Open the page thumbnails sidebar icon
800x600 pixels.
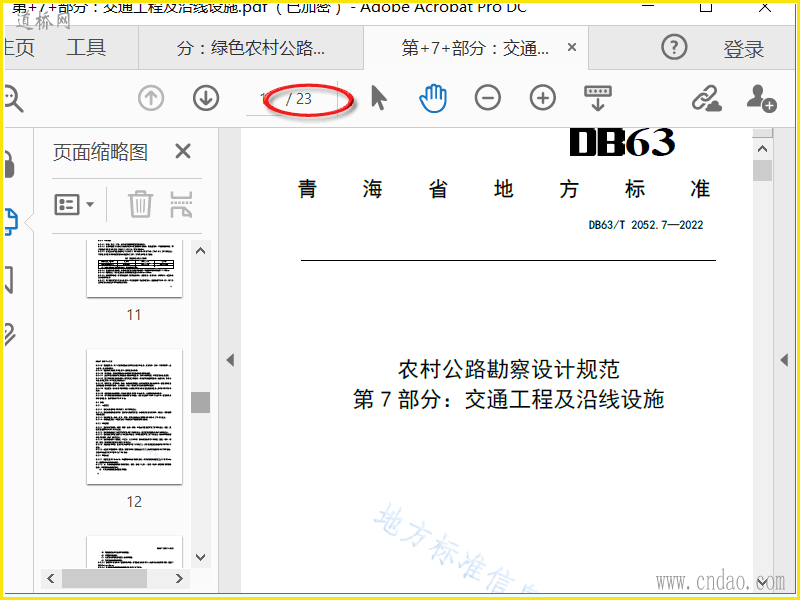pyautogui.click(x=11, y=222)
